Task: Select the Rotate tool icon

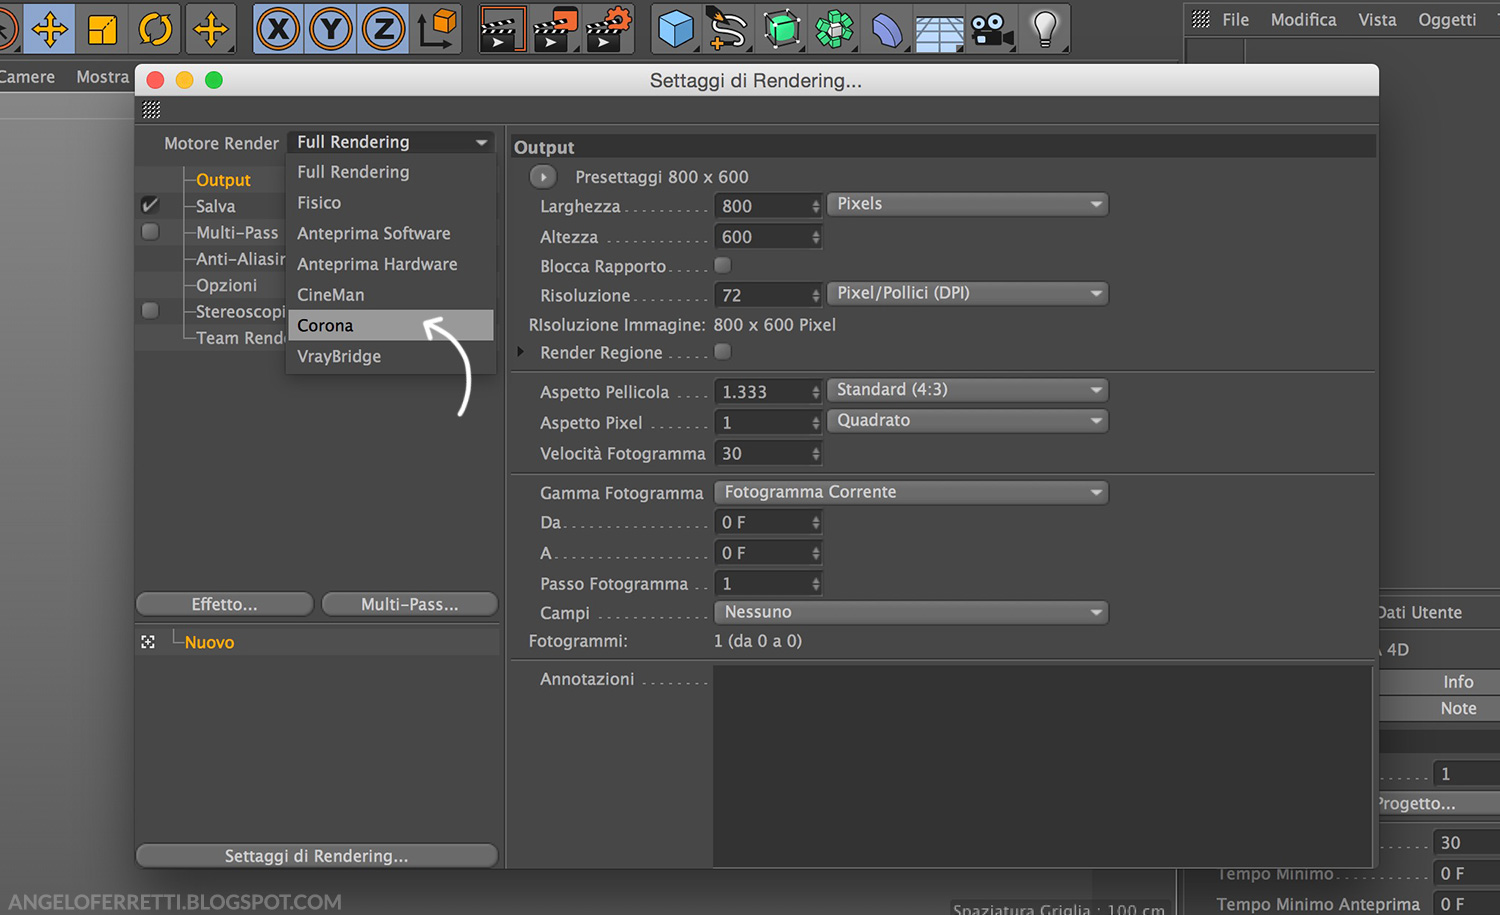Action: pos(156,29)
